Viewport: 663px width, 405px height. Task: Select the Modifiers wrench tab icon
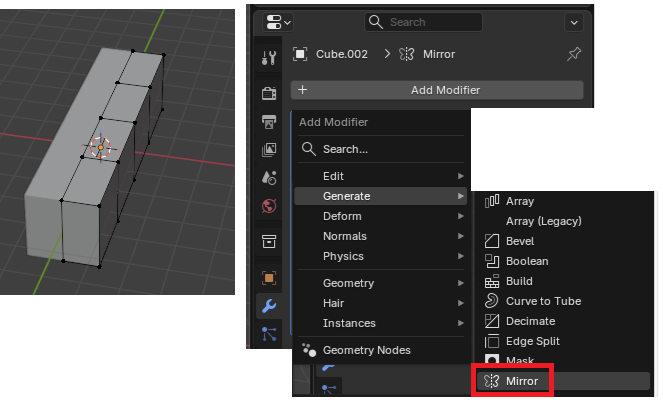tap(268, 306)
